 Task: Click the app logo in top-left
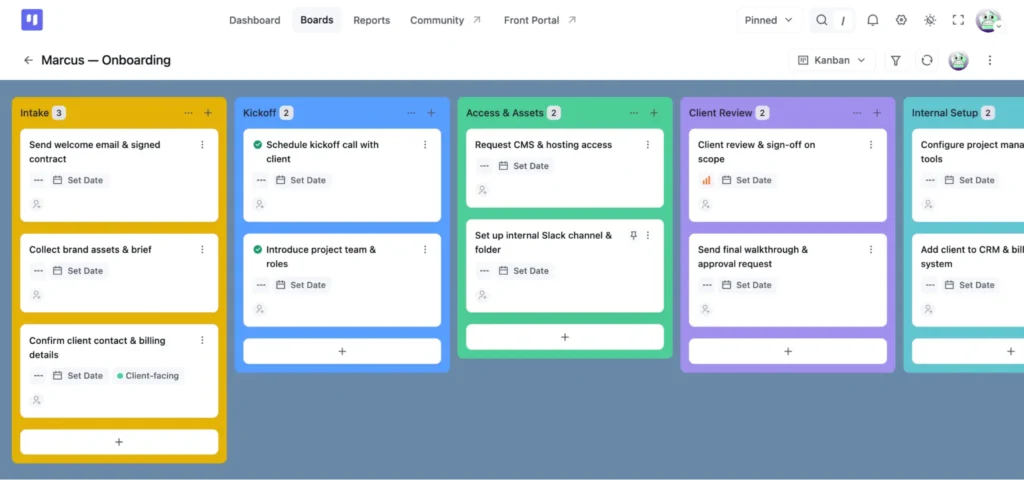(x=31, y=20)
